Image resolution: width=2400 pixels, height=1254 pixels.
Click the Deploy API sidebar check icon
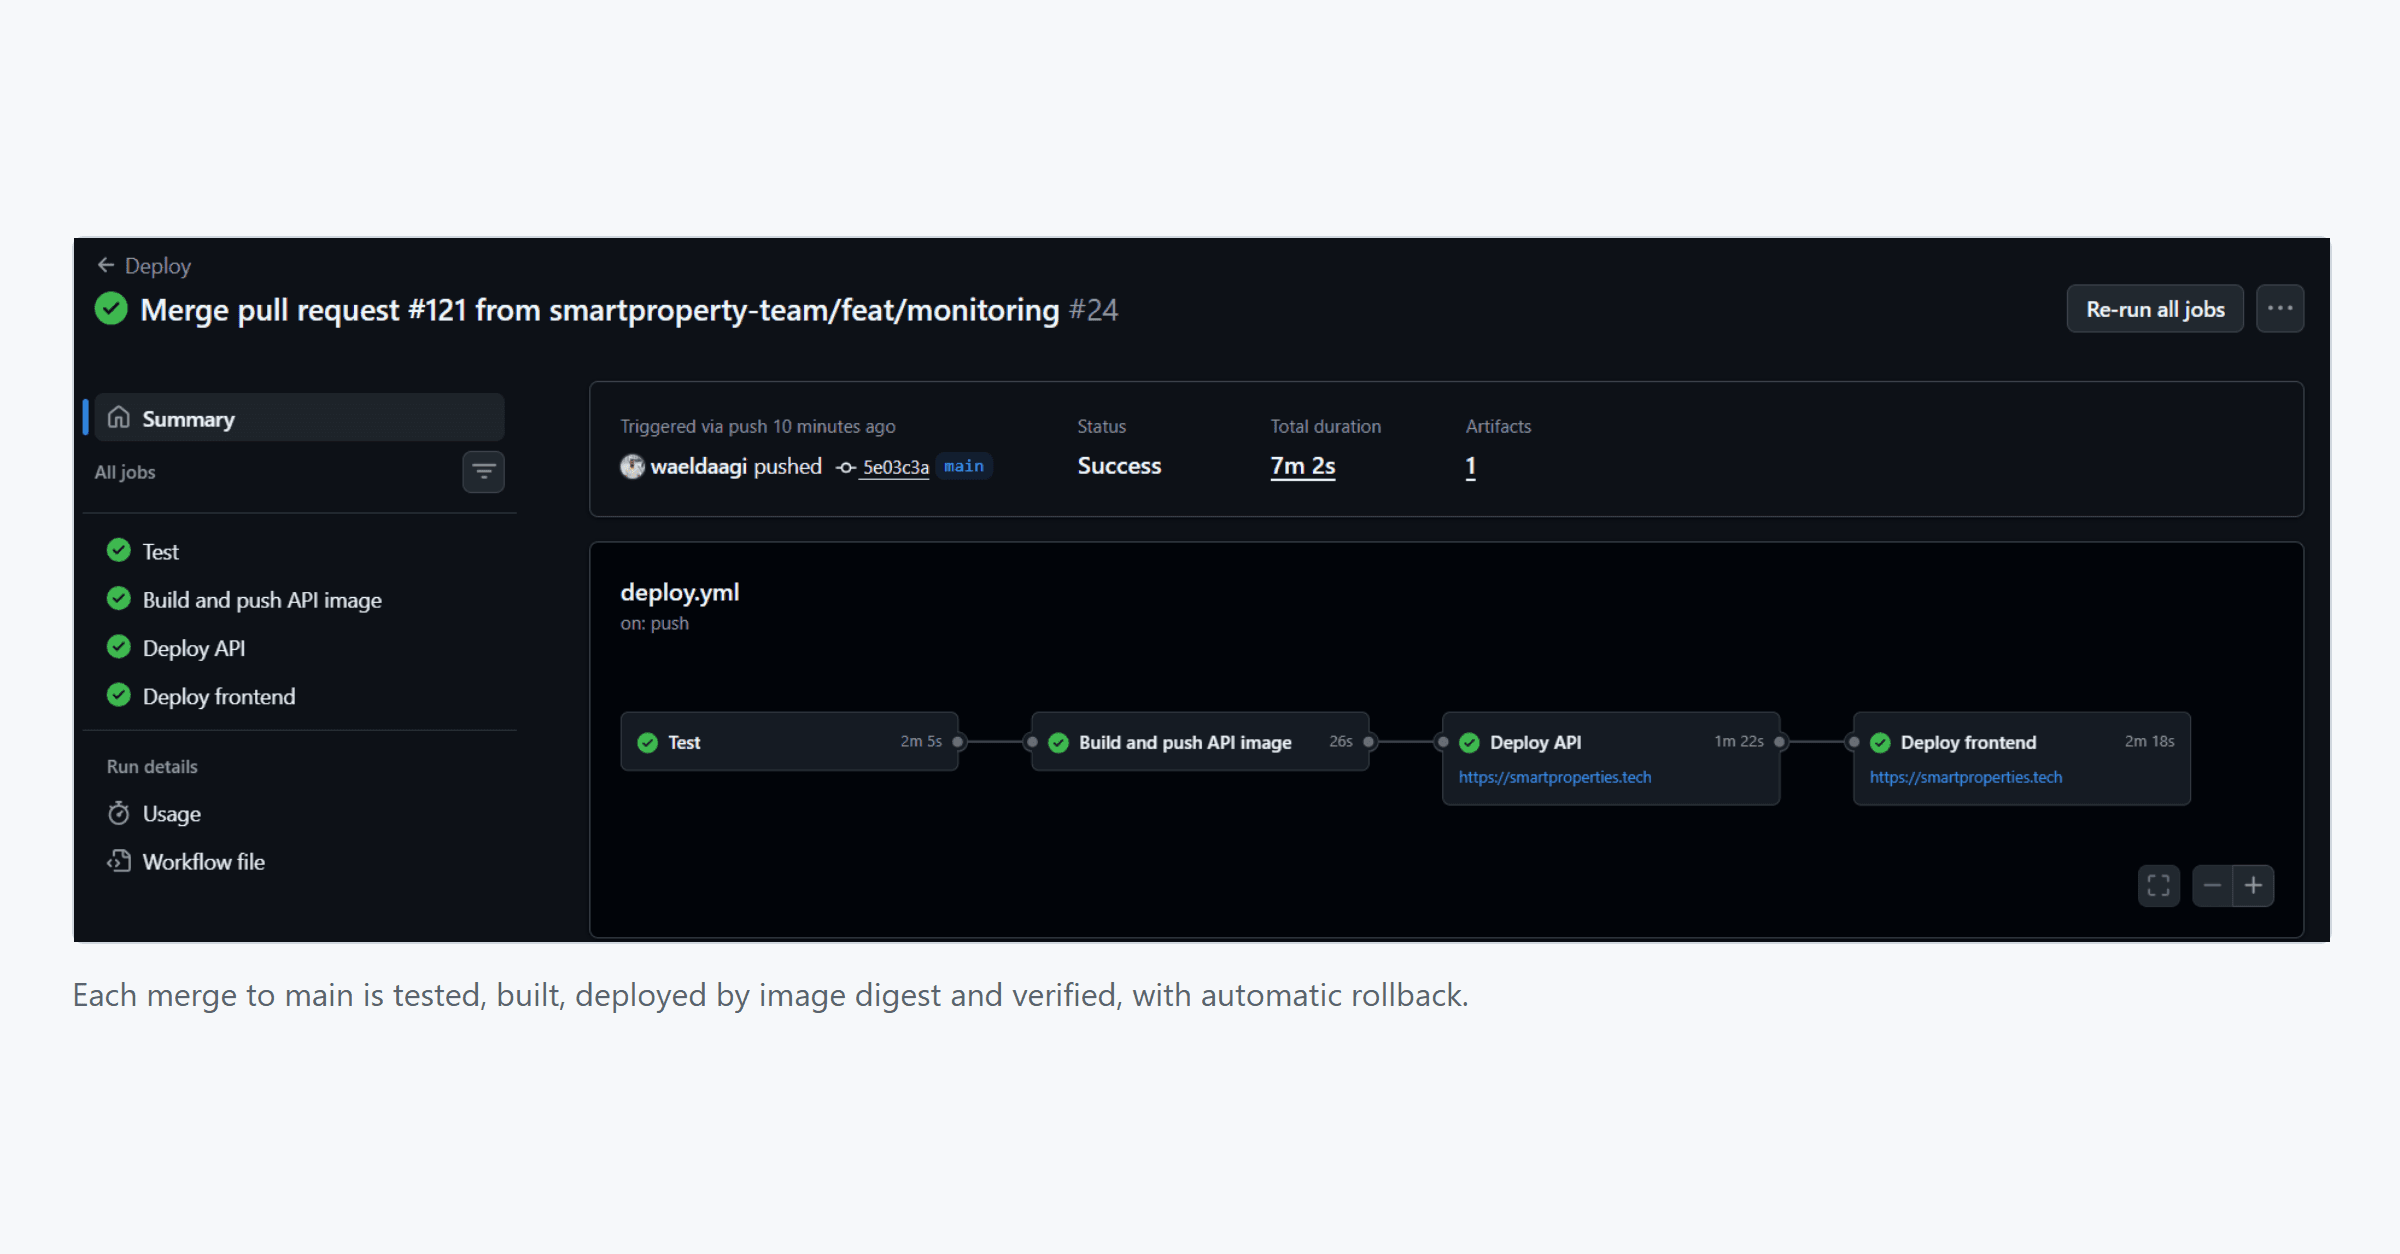point(119,646)
